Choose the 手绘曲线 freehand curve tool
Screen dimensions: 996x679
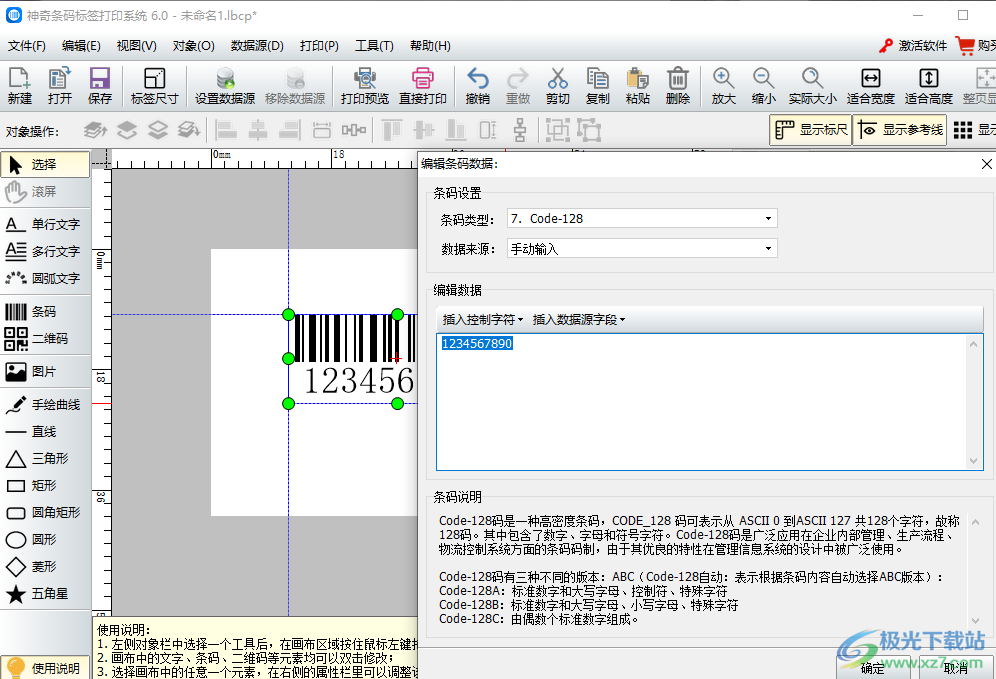(44, 405)
